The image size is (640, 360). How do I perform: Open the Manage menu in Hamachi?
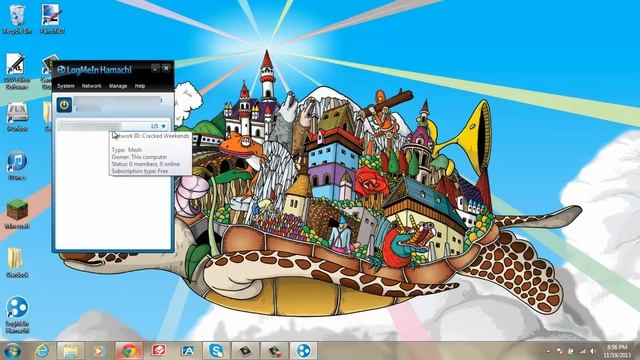coord(118,86)
